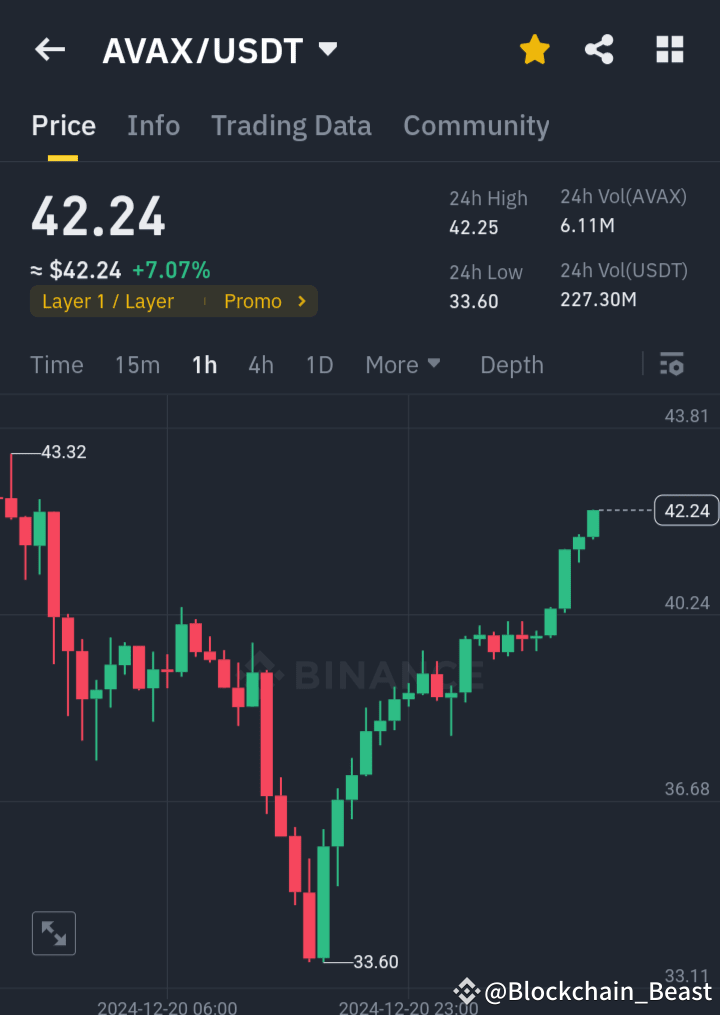Enable the 1D chart view
The width and height of the screenshot is (720, 1015).
tap(319, 365)
